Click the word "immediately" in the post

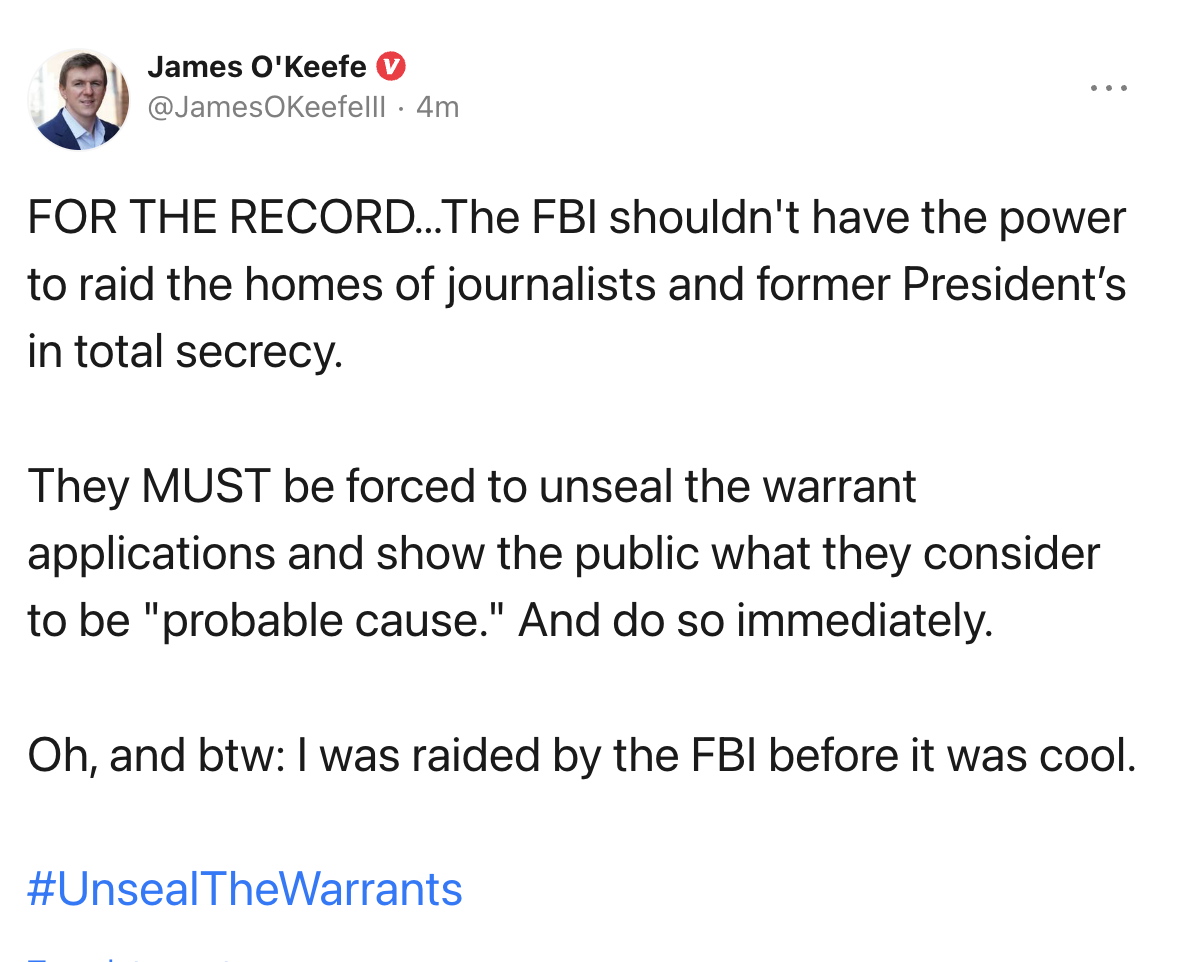point(863,621)
